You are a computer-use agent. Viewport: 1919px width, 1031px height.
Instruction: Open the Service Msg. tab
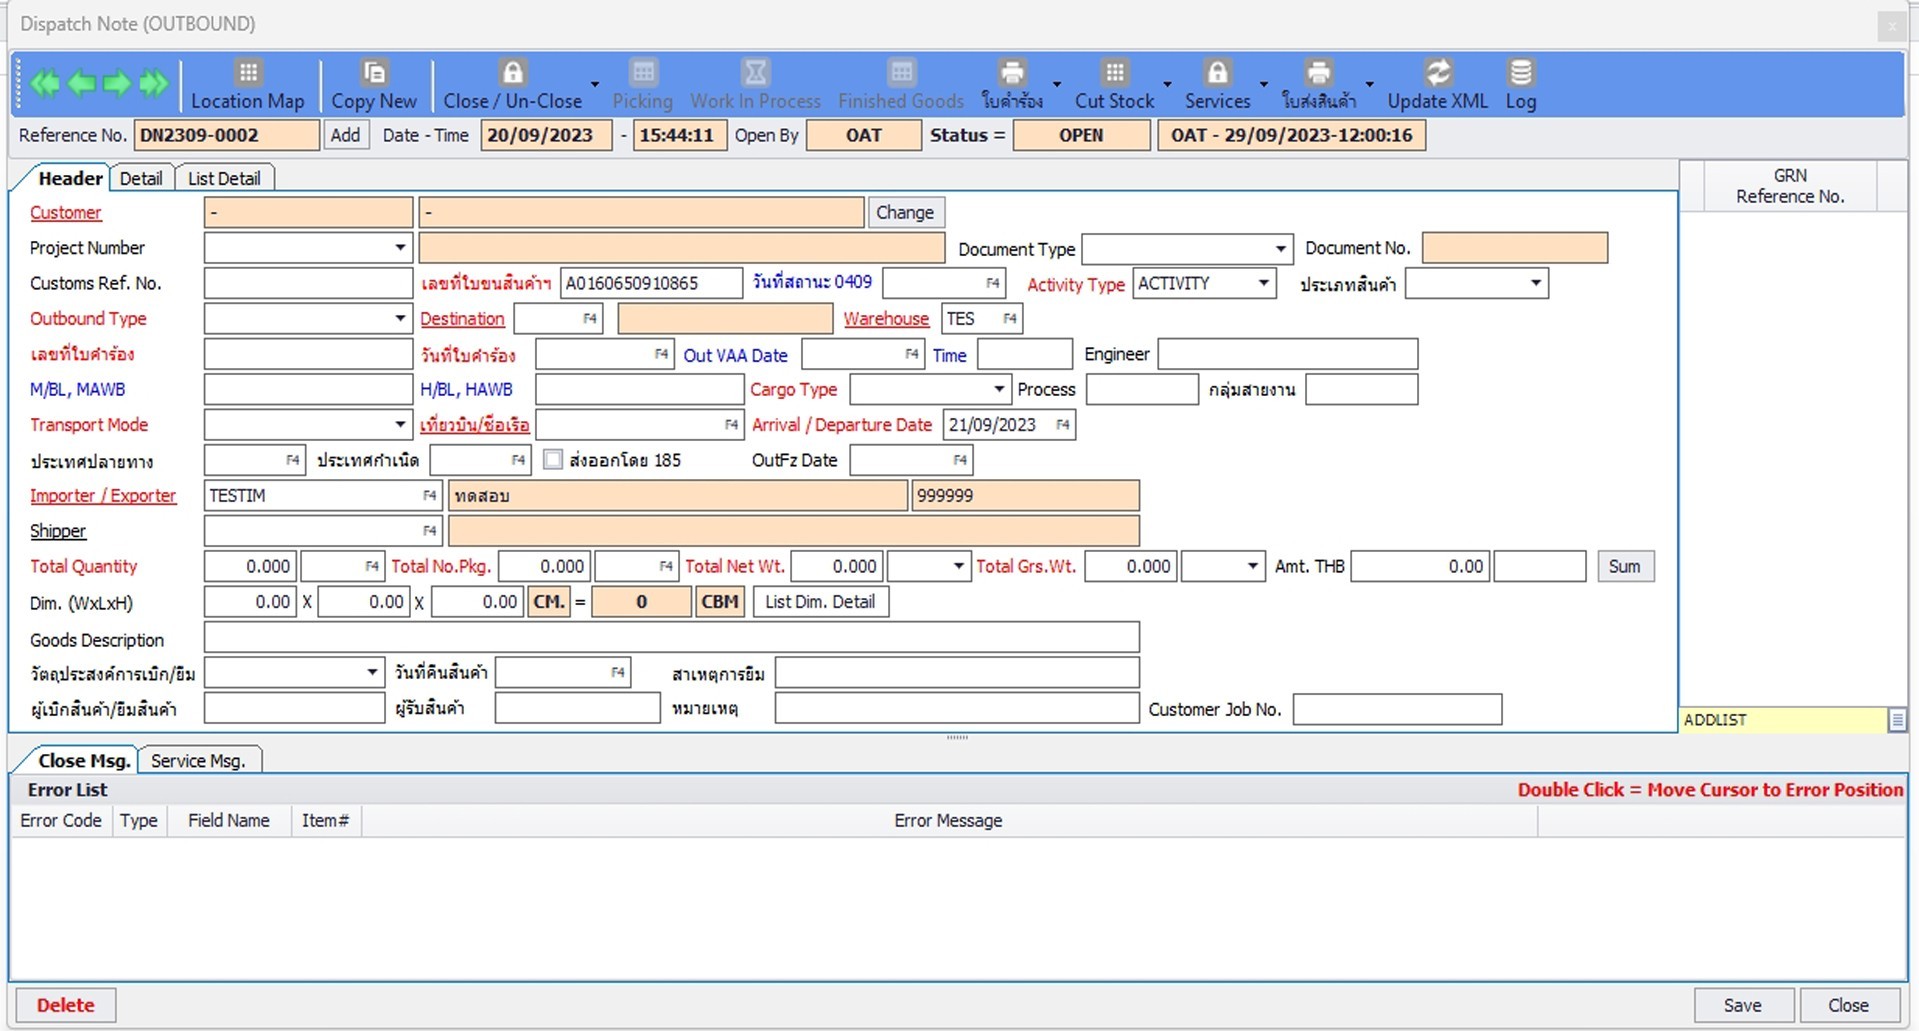pos(199,760)
